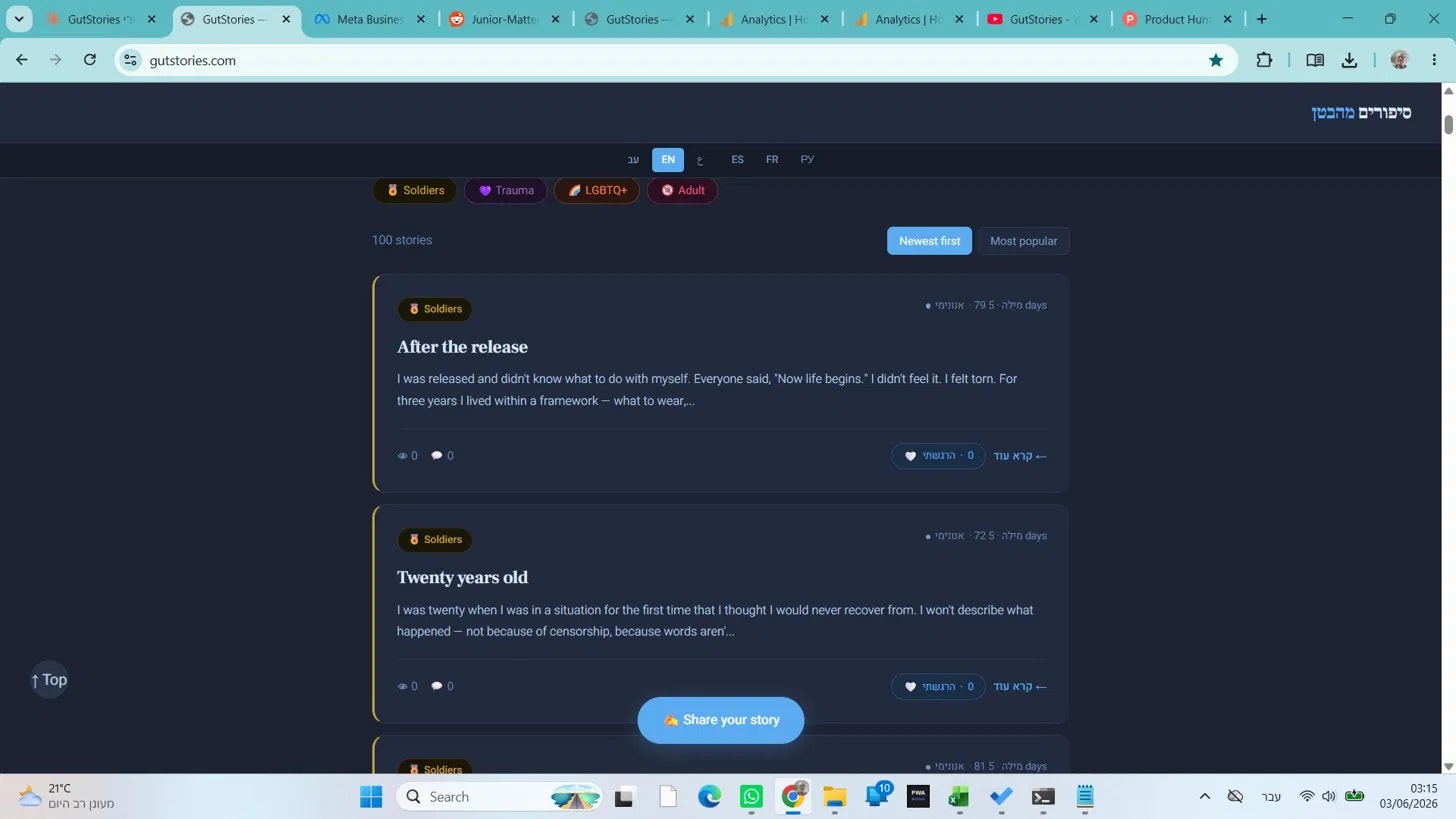Click the page vertical scrollbar thumb

pos(1448,125)
